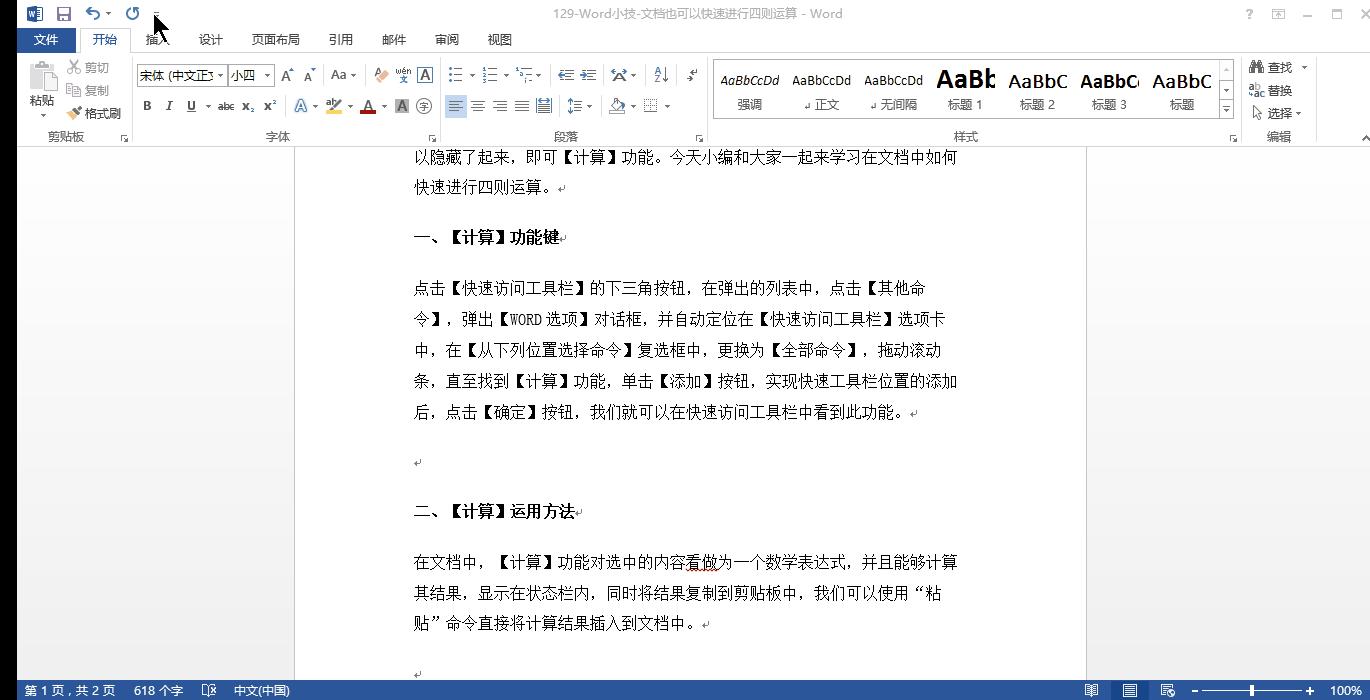Open the font size dropdown

[x=265, y=75]
